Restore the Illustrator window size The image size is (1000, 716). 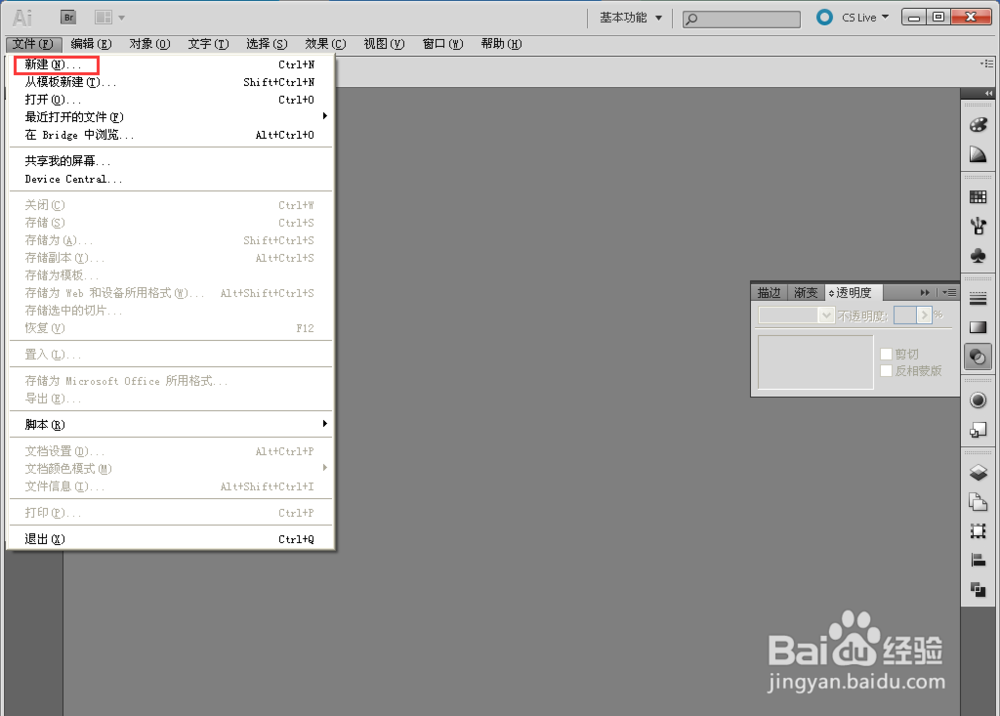tap(938, 17)
